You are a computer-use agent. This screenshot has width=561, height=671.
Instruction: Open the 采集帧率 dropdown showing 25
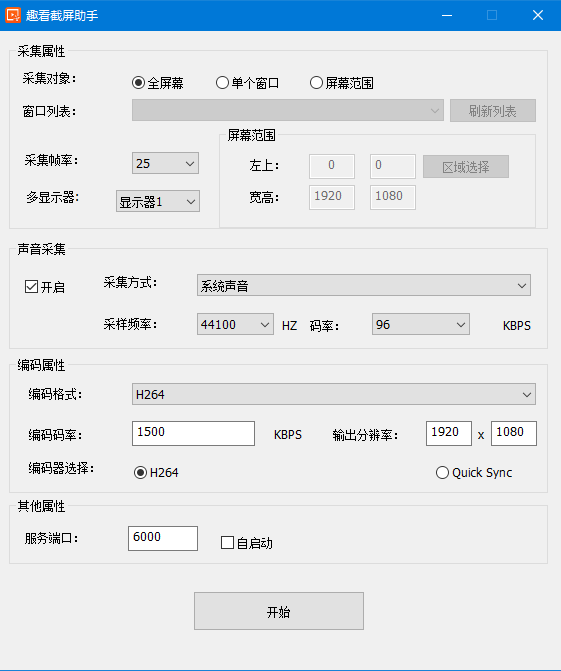point(165,163)
